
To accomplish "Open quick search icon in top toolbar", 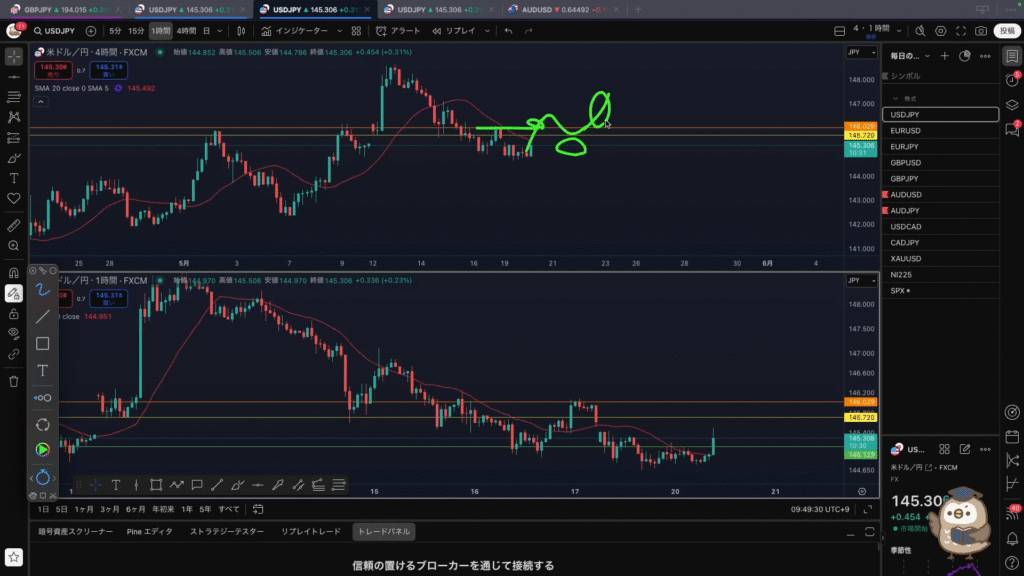I will (920, 31).
